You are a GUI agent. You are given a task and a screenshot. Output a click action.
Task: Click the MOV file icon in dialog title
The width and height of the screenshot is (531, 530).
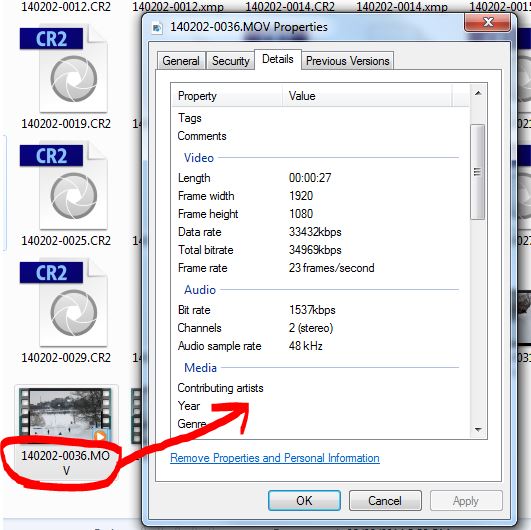pos(157,27)
